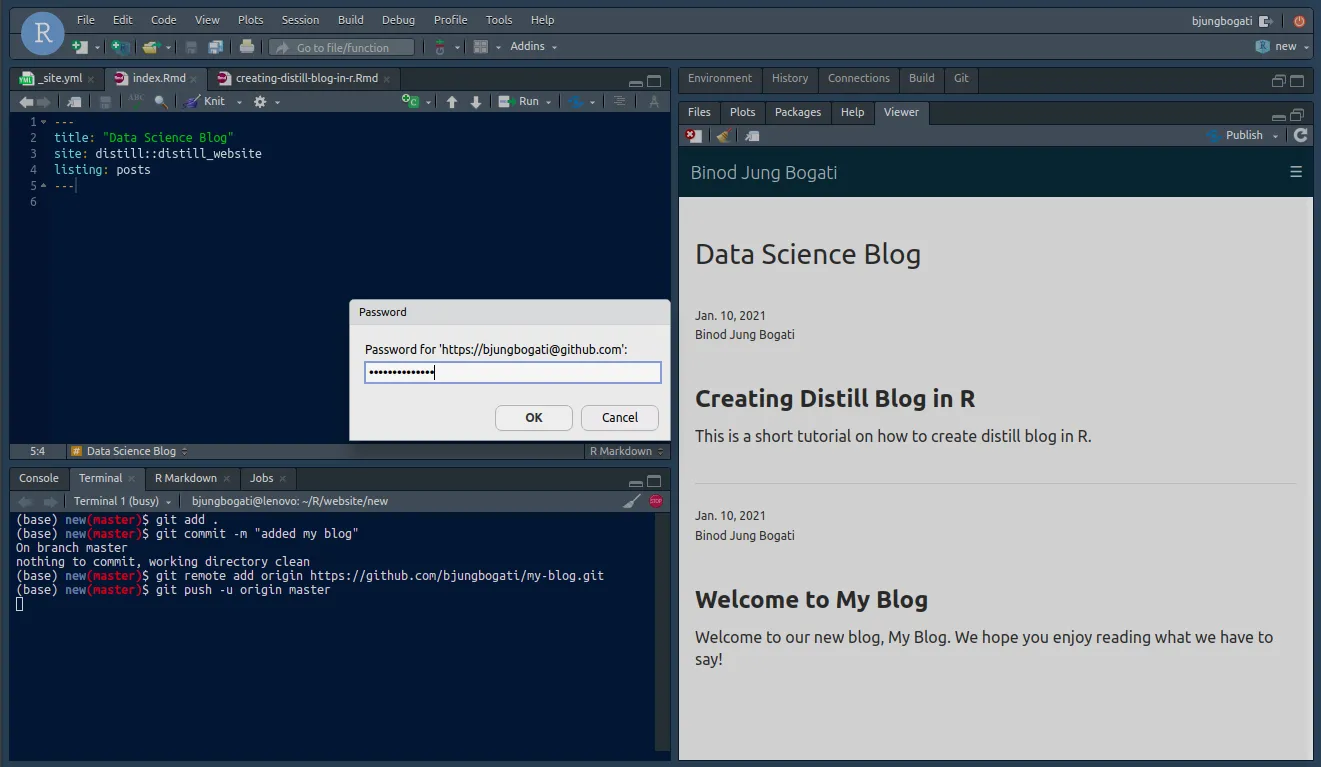Viewport: 1321px width, 767px height.
Task: Open the Run dropdown arrow
Action: point(548,102)
